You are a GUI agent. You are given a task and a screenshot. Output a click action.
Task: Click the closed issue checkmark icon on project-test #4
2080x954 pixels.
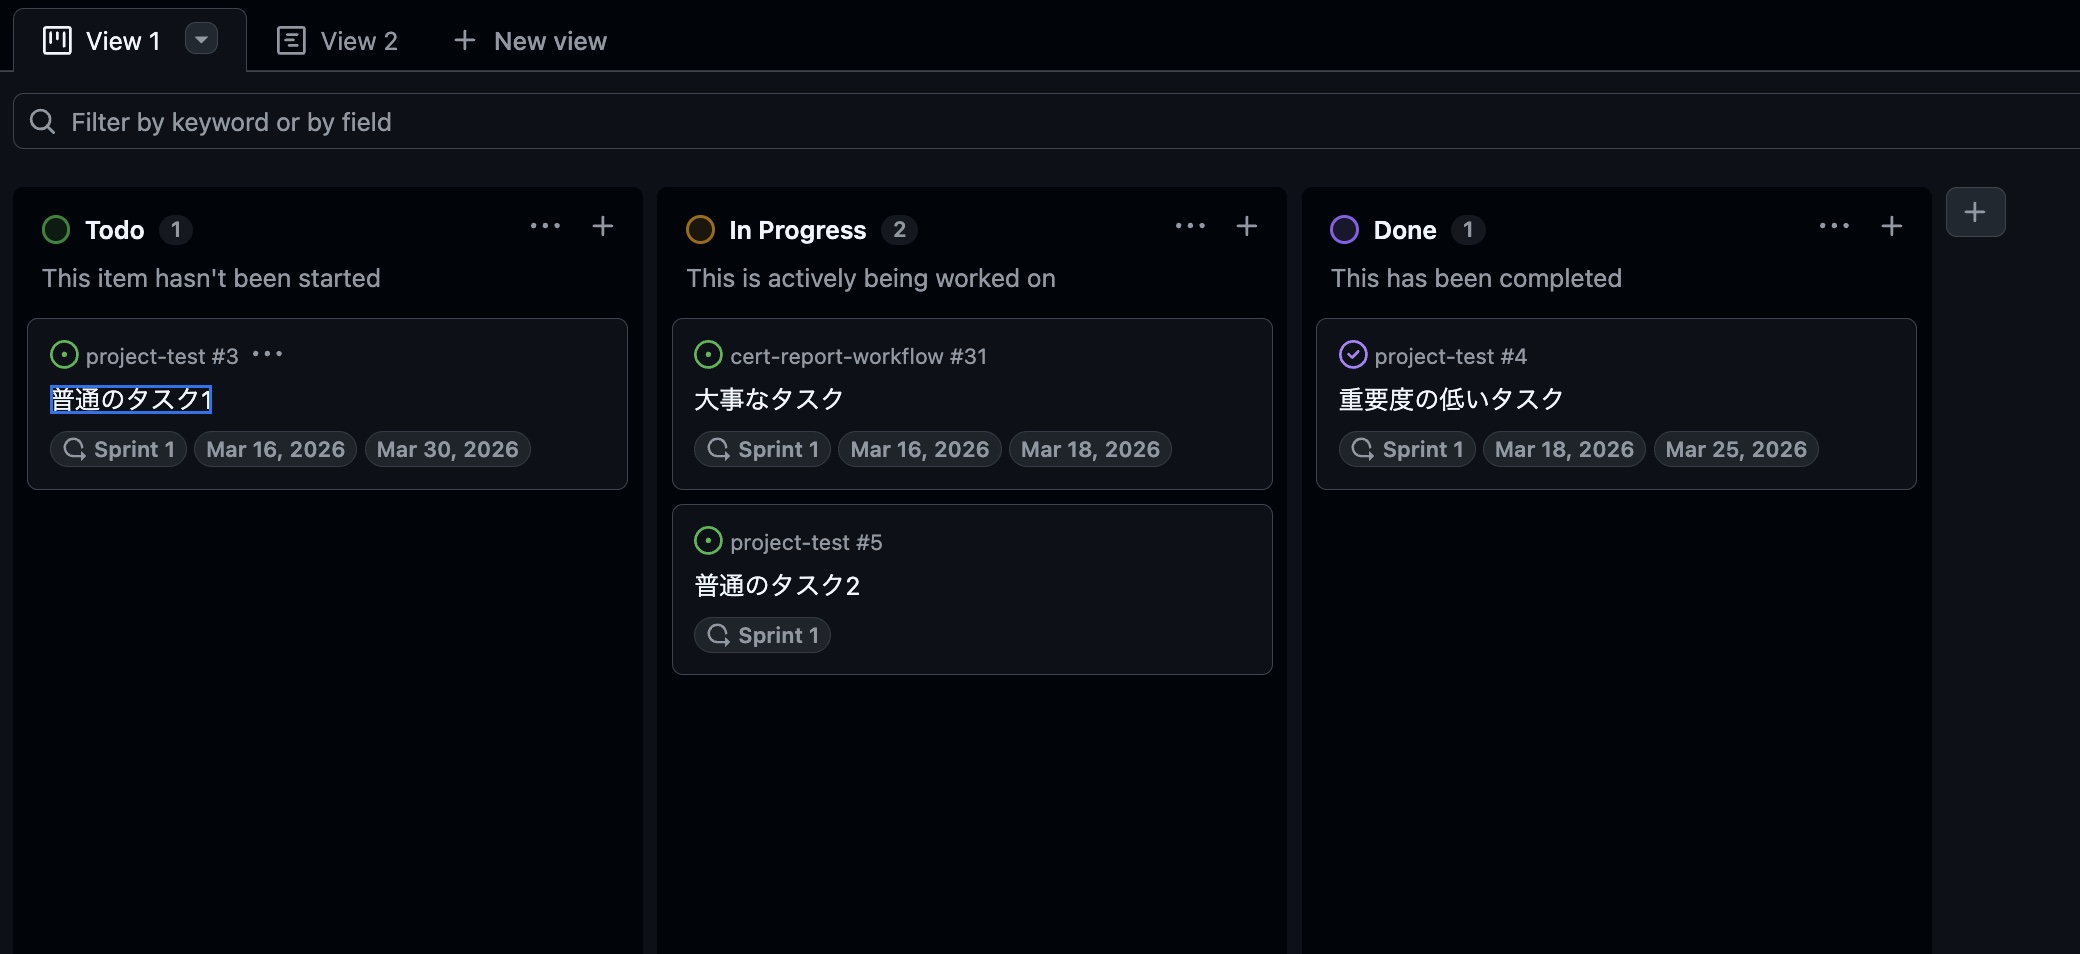pos(1354,354)
